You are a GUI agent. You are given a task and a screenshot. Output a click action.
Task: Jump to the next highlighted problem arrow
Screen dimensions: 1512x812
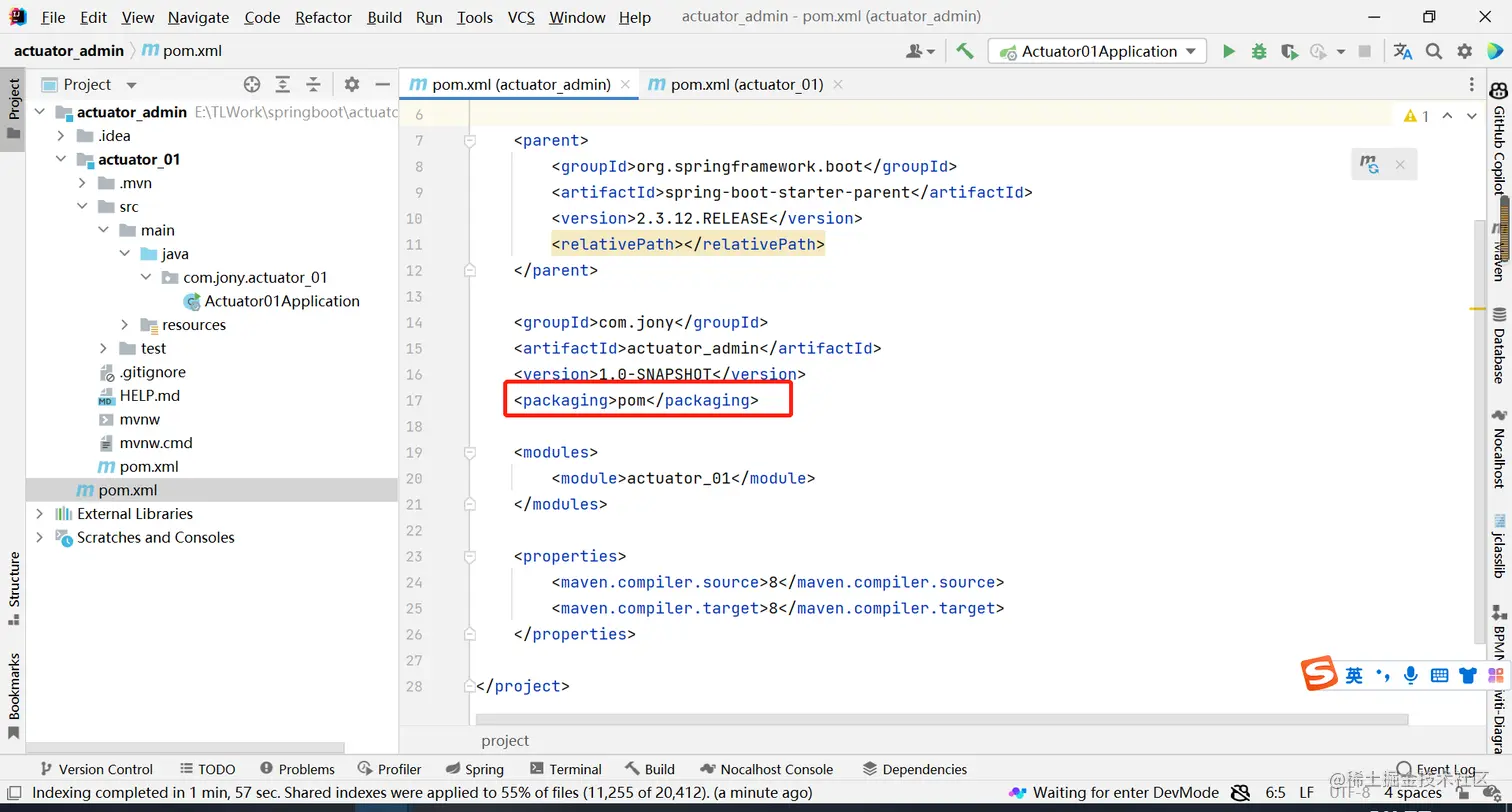[1472, 116]
